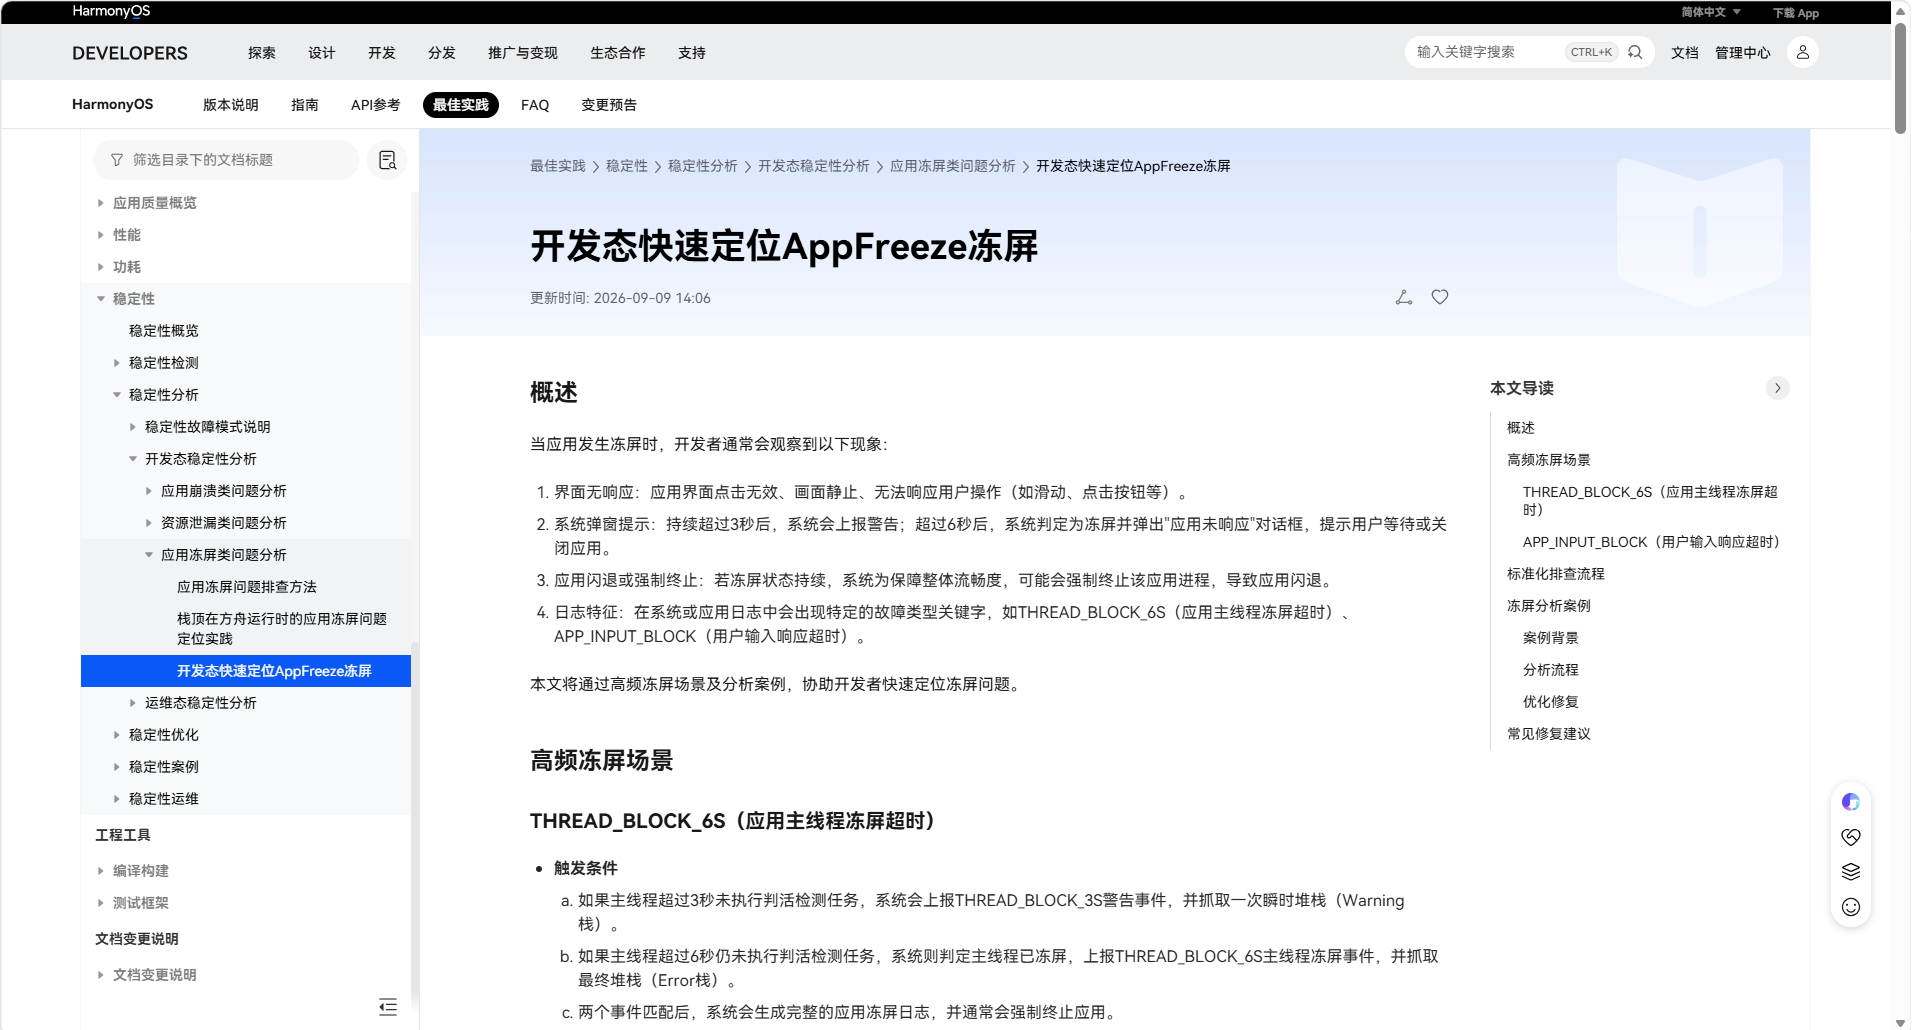Favorite the article with heart icon
The width and height of the screenshot is (1915, 1030).
point(1440,297)
